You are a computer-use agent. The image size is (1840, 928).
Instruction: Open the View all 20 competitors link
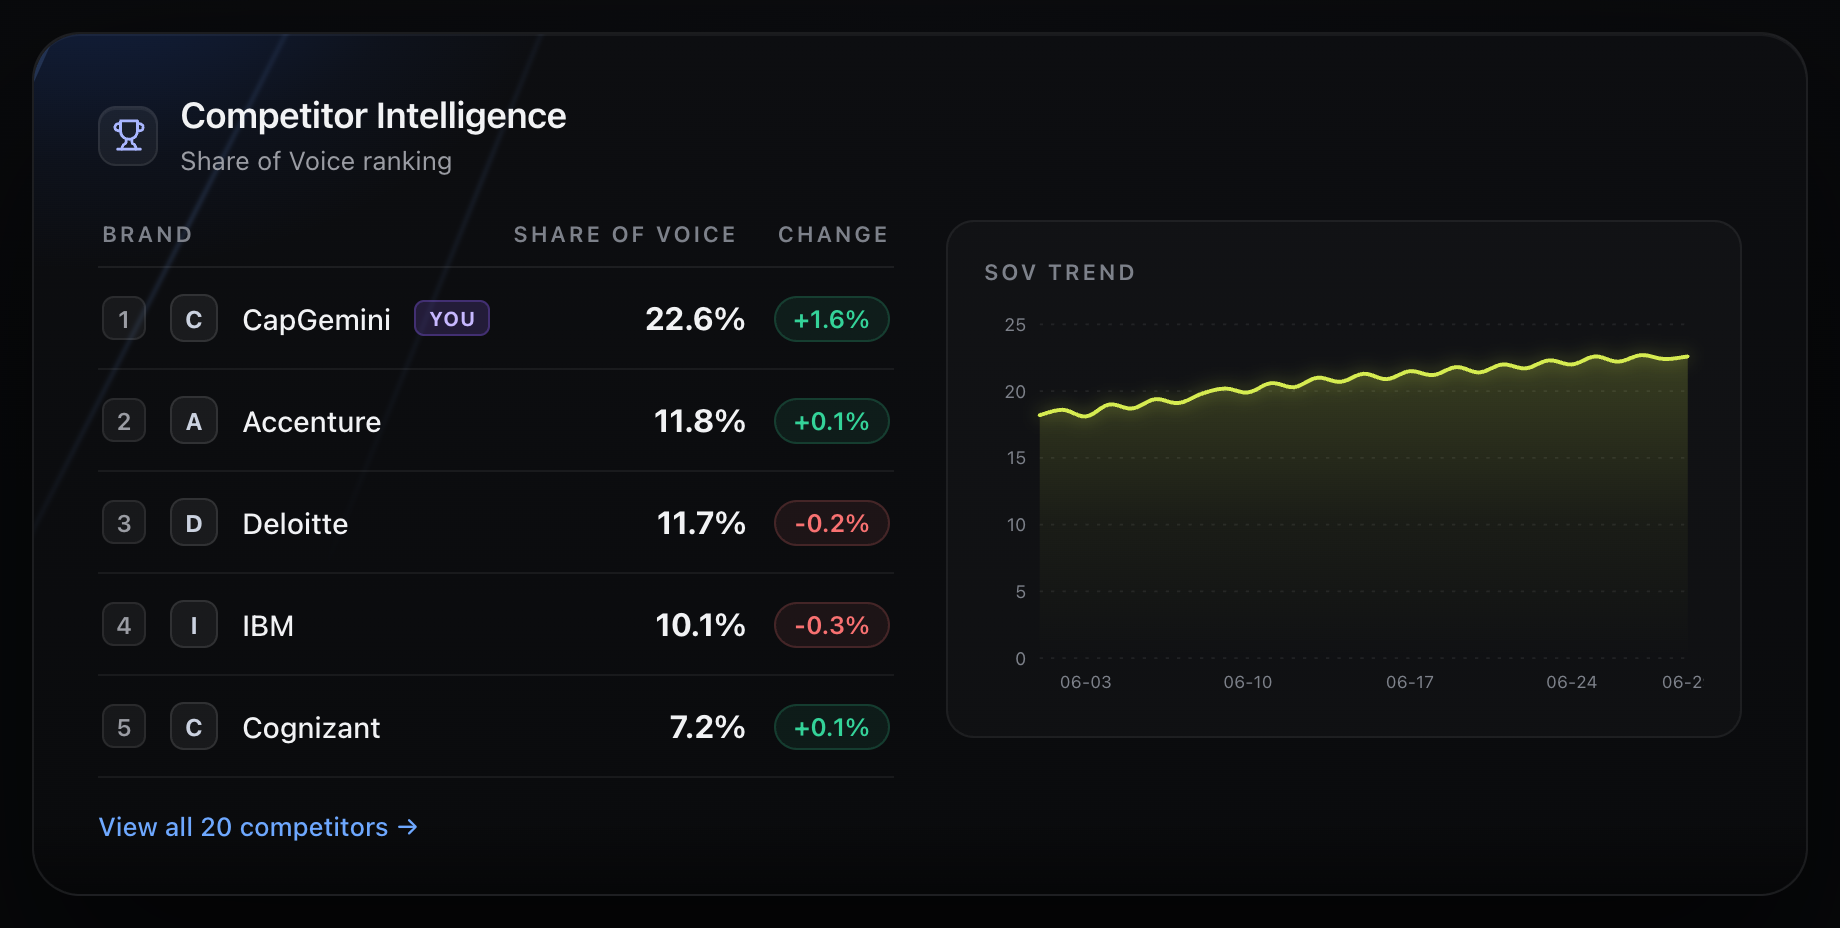258,827
